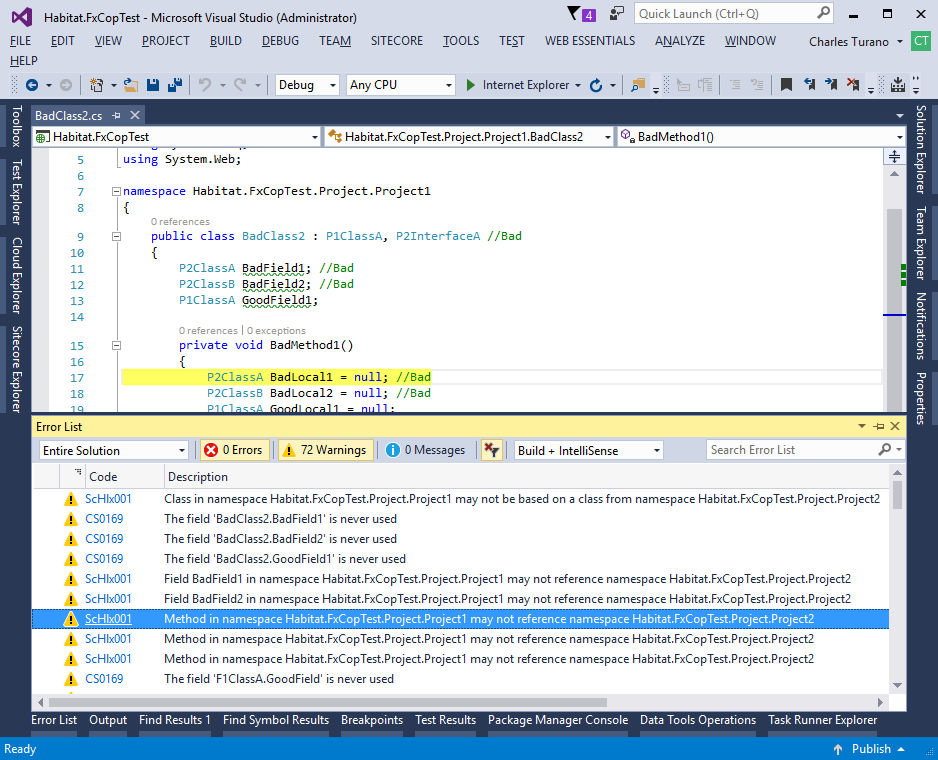This screenshot has width=938, height=760.
Task: Toggle a bookmark with the toolbar icon
Action: pyautogui.click(x=787, y=86)
